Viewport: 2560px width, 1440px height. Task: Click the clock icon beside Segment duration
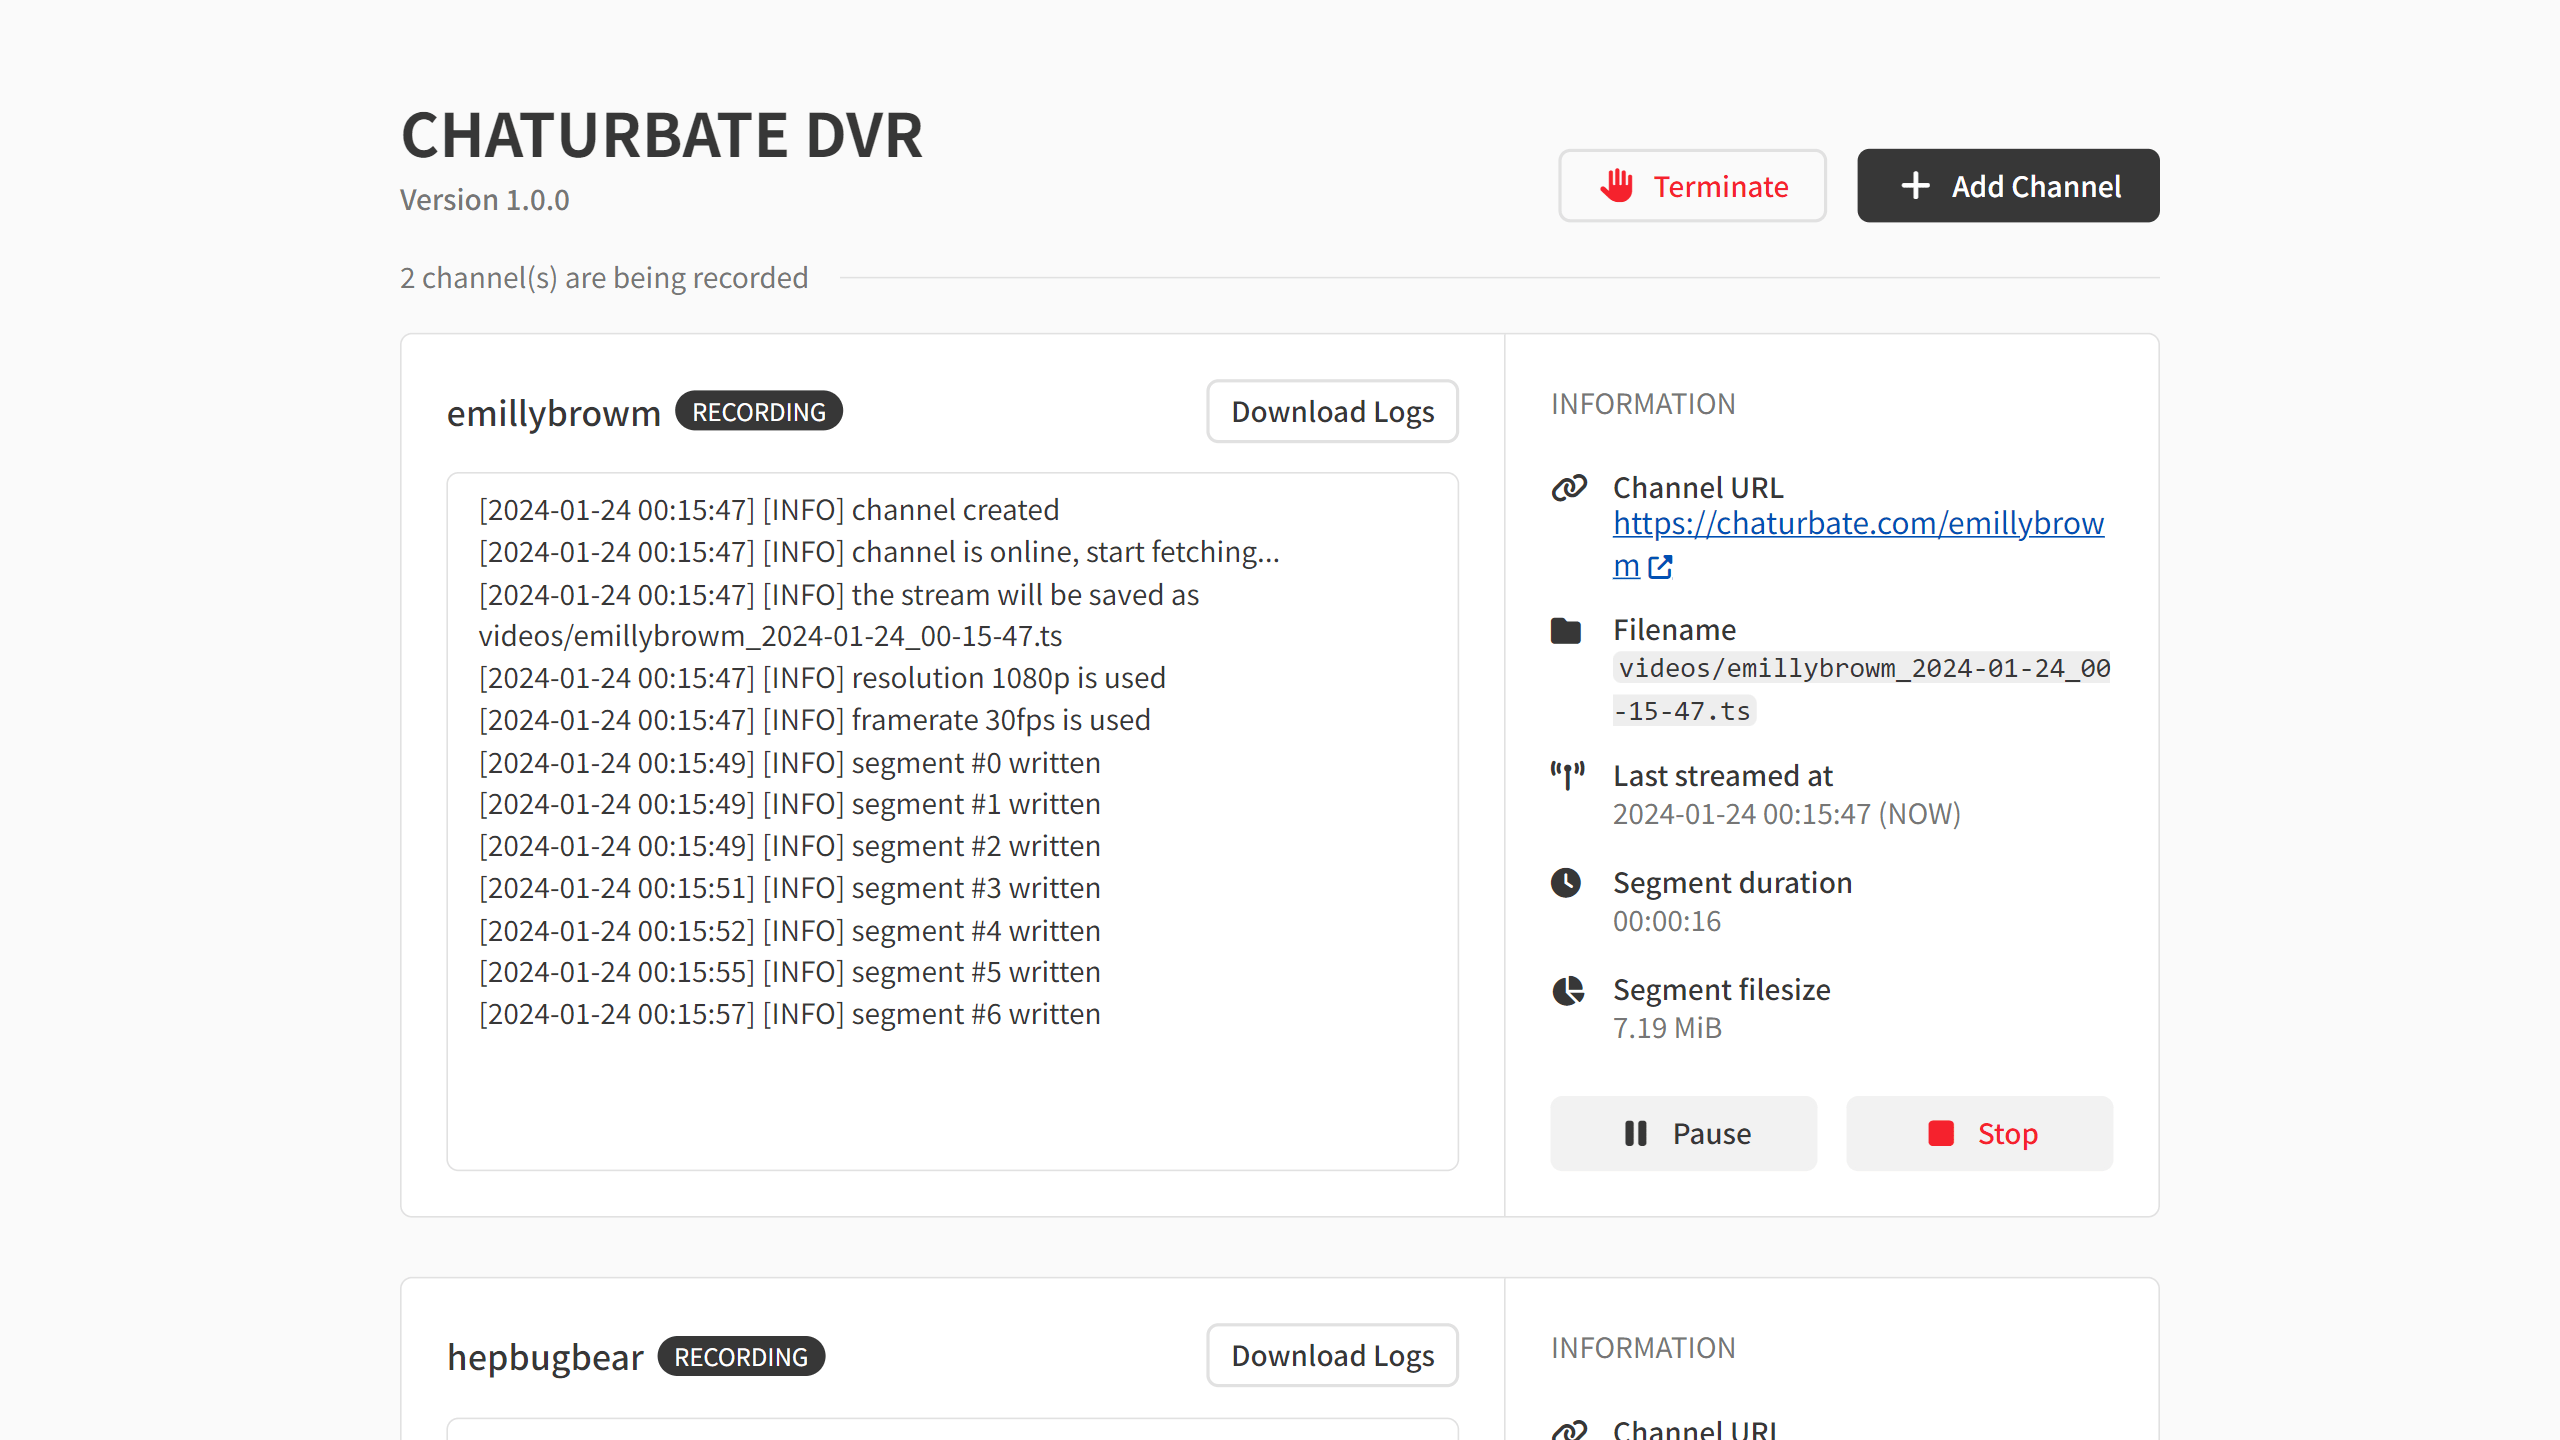click(x=1566, y=882)
